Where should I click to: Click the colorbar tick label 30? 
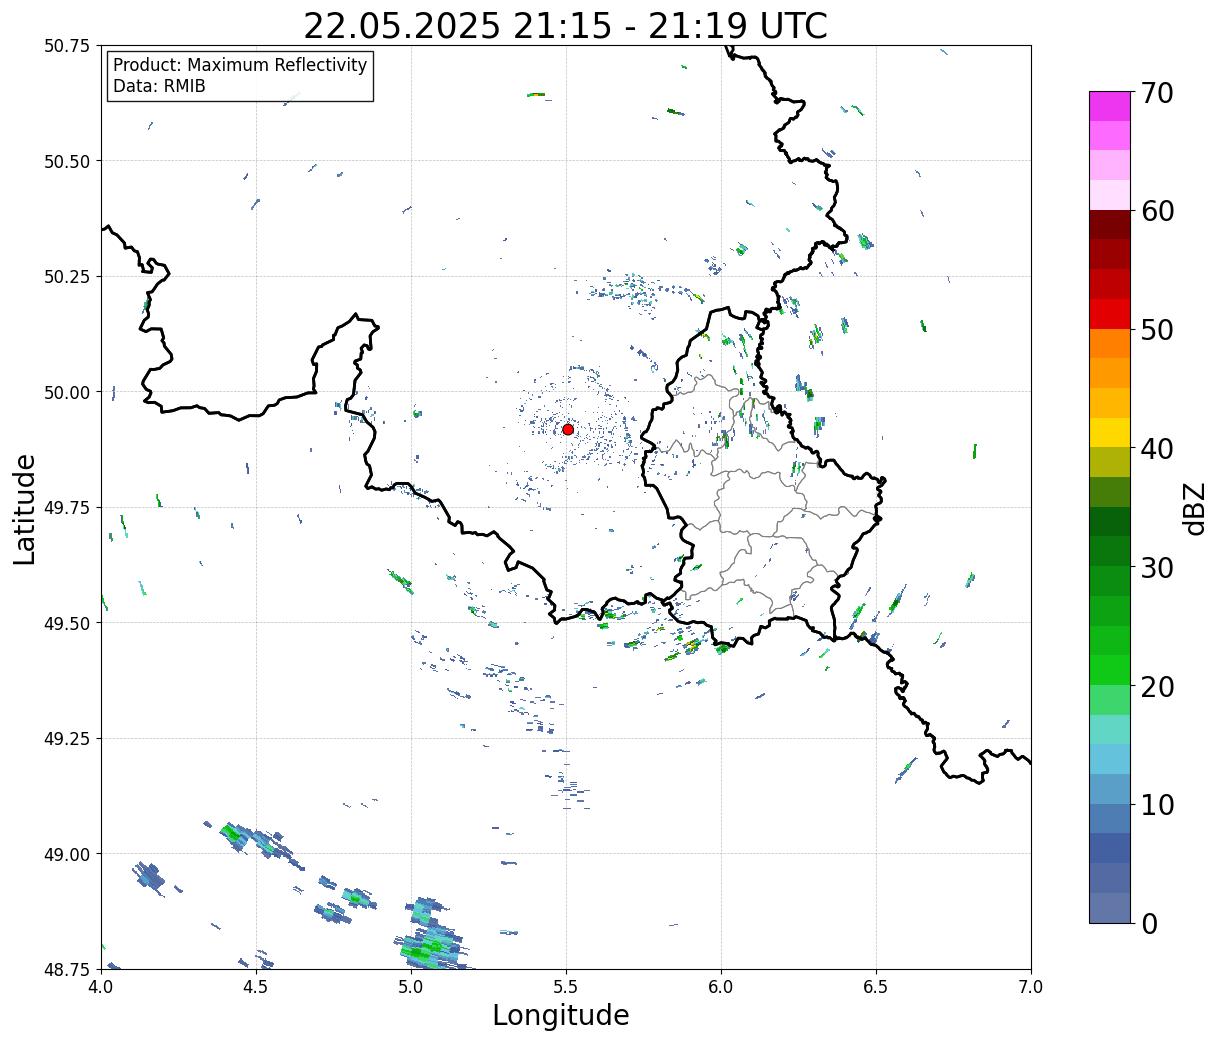(x=1156, y=568)
